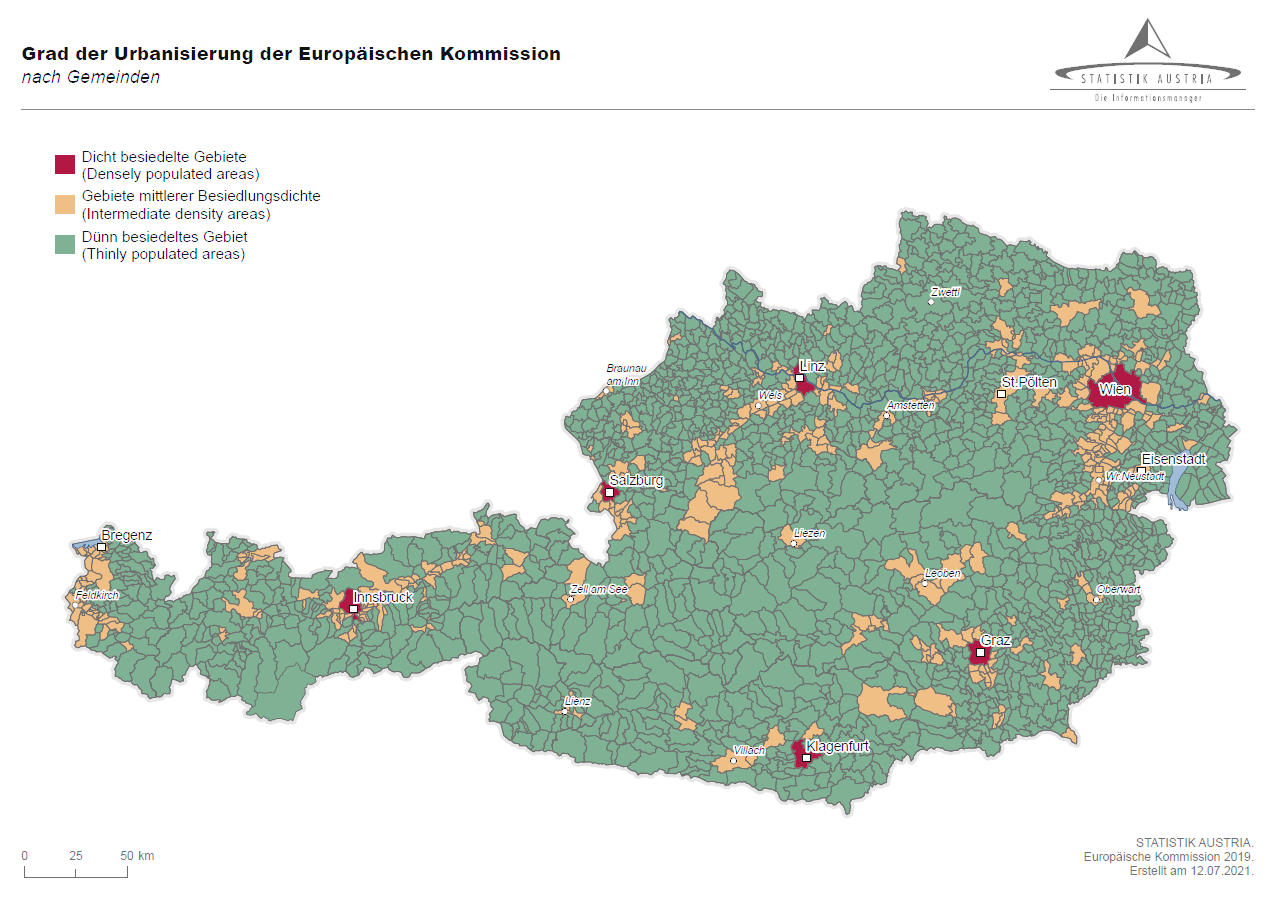The height and width of the screenshot is (899, 1275).
Task: Click 'Gebiete mittlerer Besiedlungsdichte' legend text
Action: pyautogui.click(x=201, y=196)
